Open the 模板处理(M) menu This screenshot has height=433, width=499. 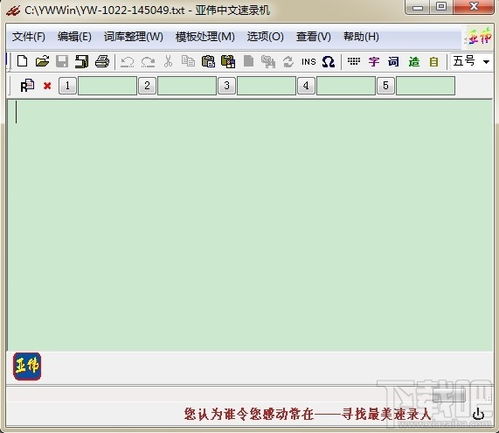point(205,37)
